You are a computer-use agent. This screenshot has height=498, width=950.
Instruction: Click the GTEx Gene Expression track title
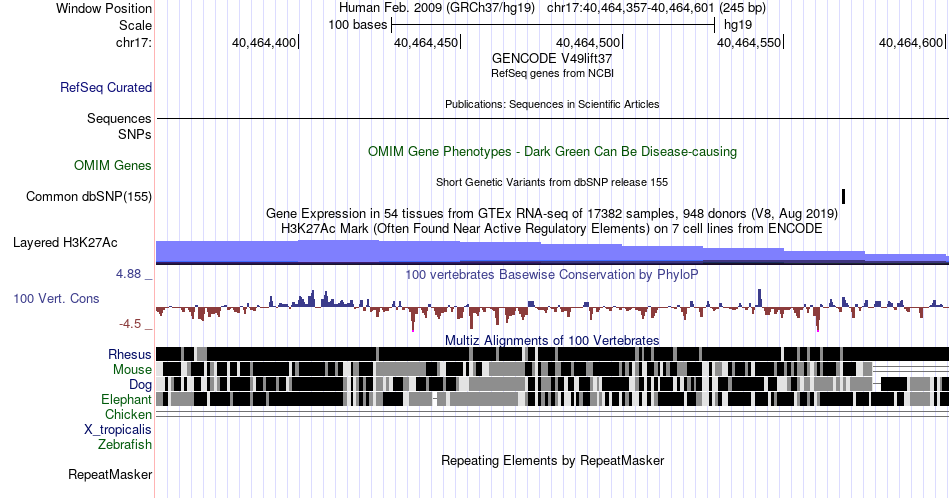pyautogui.click(x=552, y=213)
